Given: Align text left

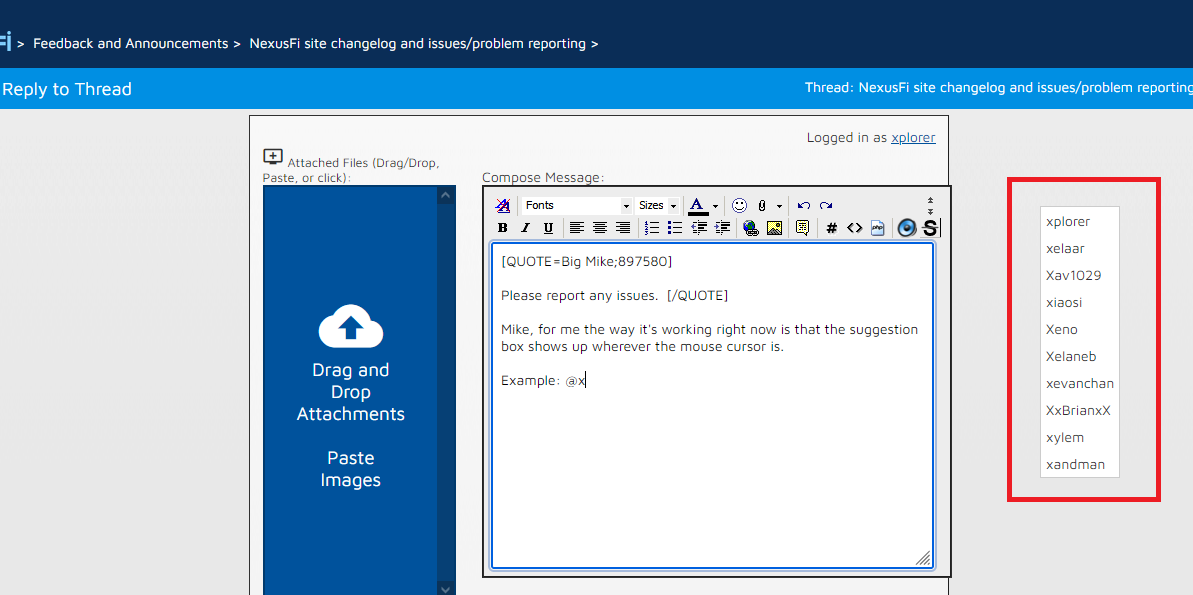Looking at the screenshot, I should (577, 228).
